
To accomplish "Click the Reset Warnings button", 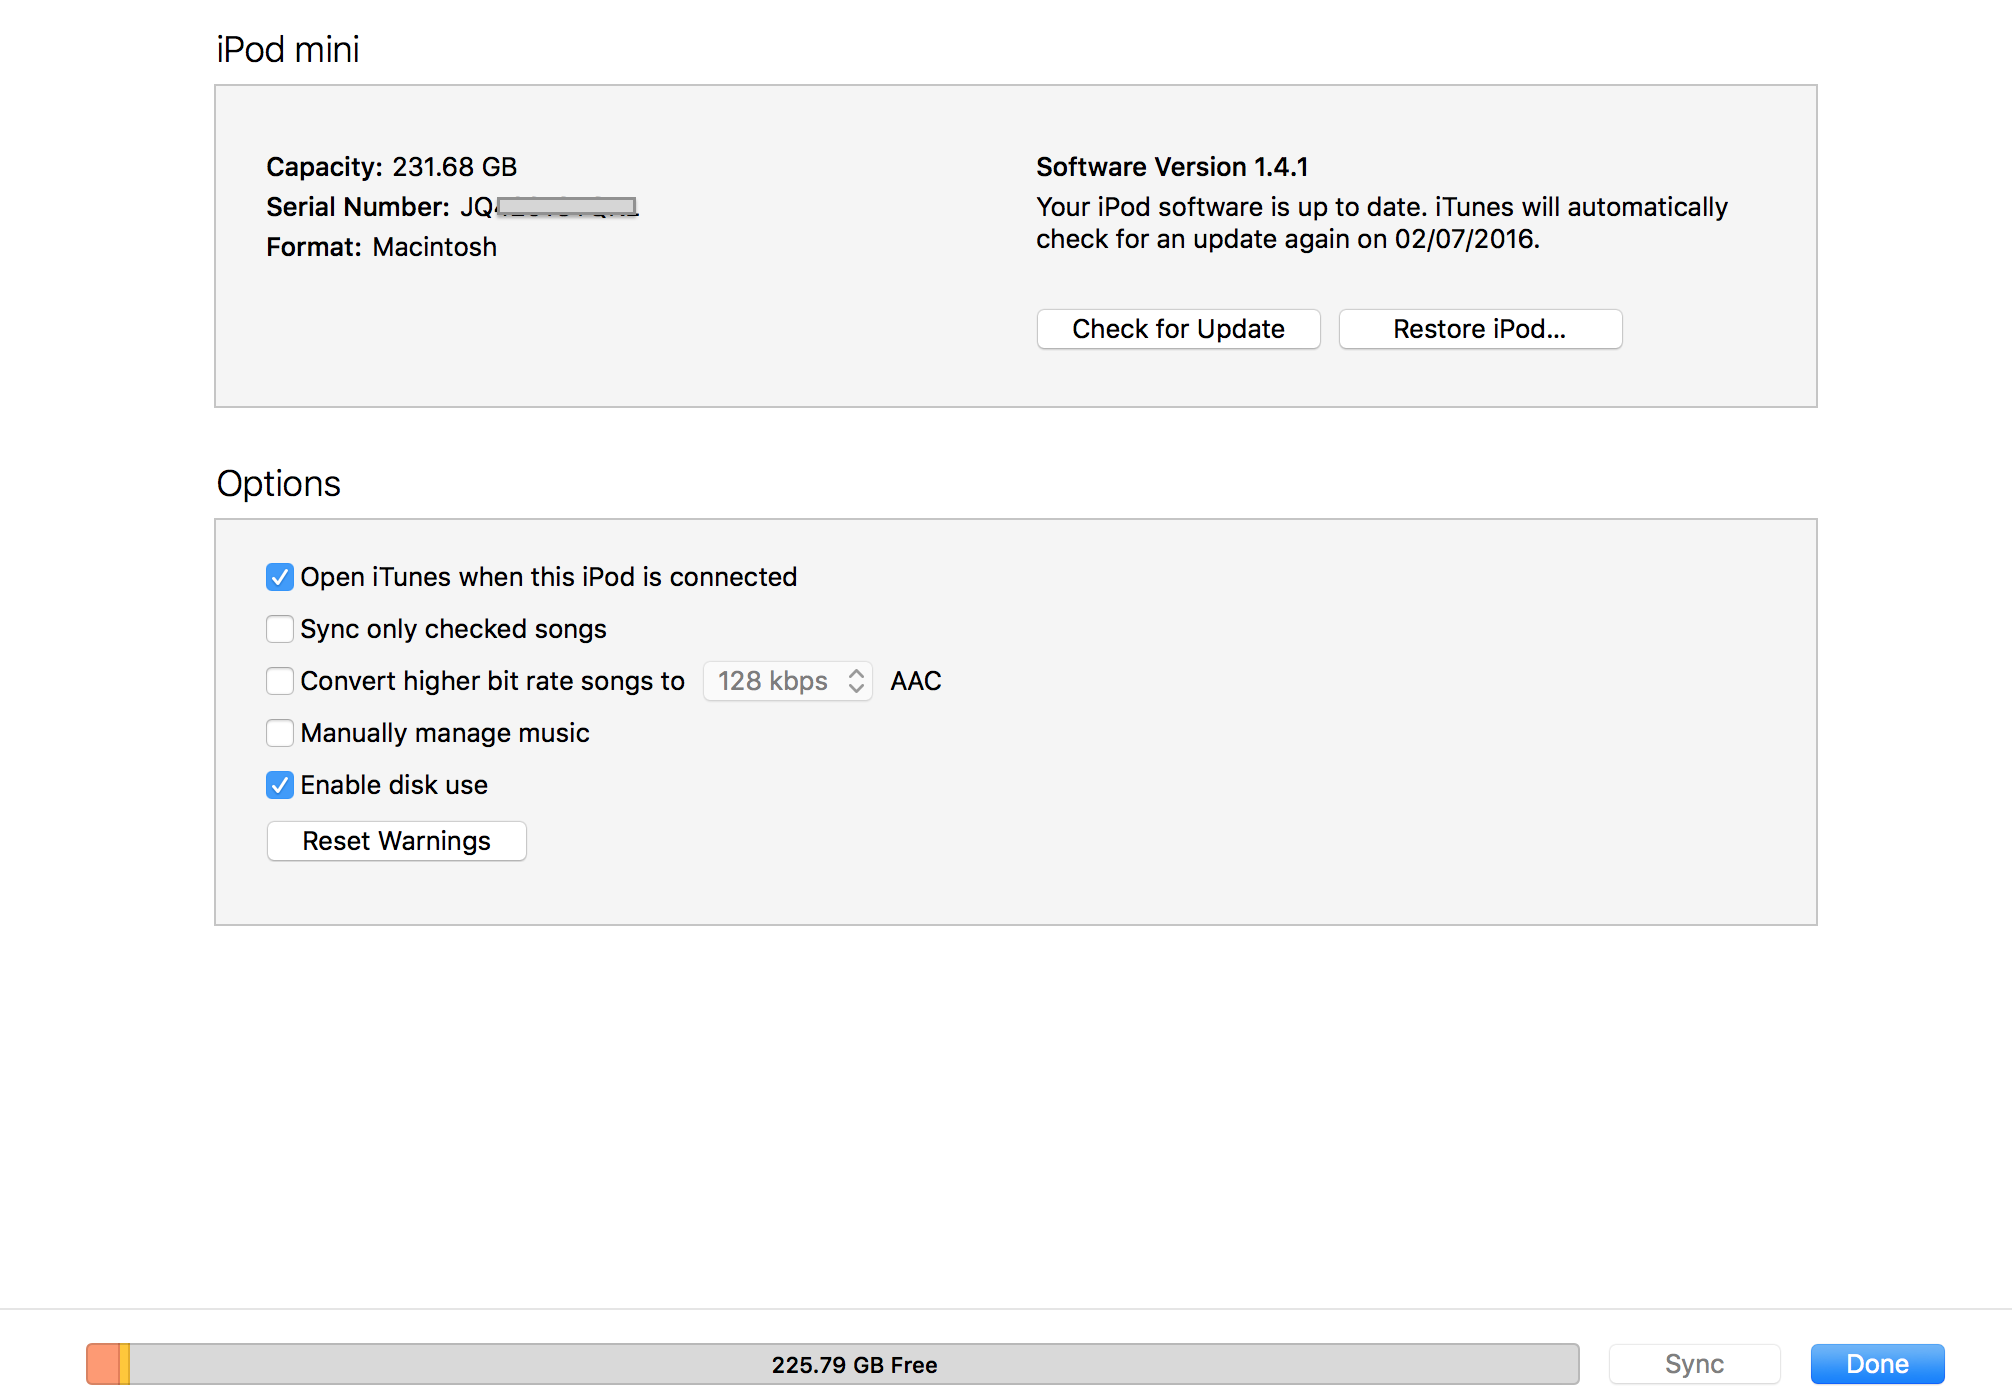I will pos(396,841).
